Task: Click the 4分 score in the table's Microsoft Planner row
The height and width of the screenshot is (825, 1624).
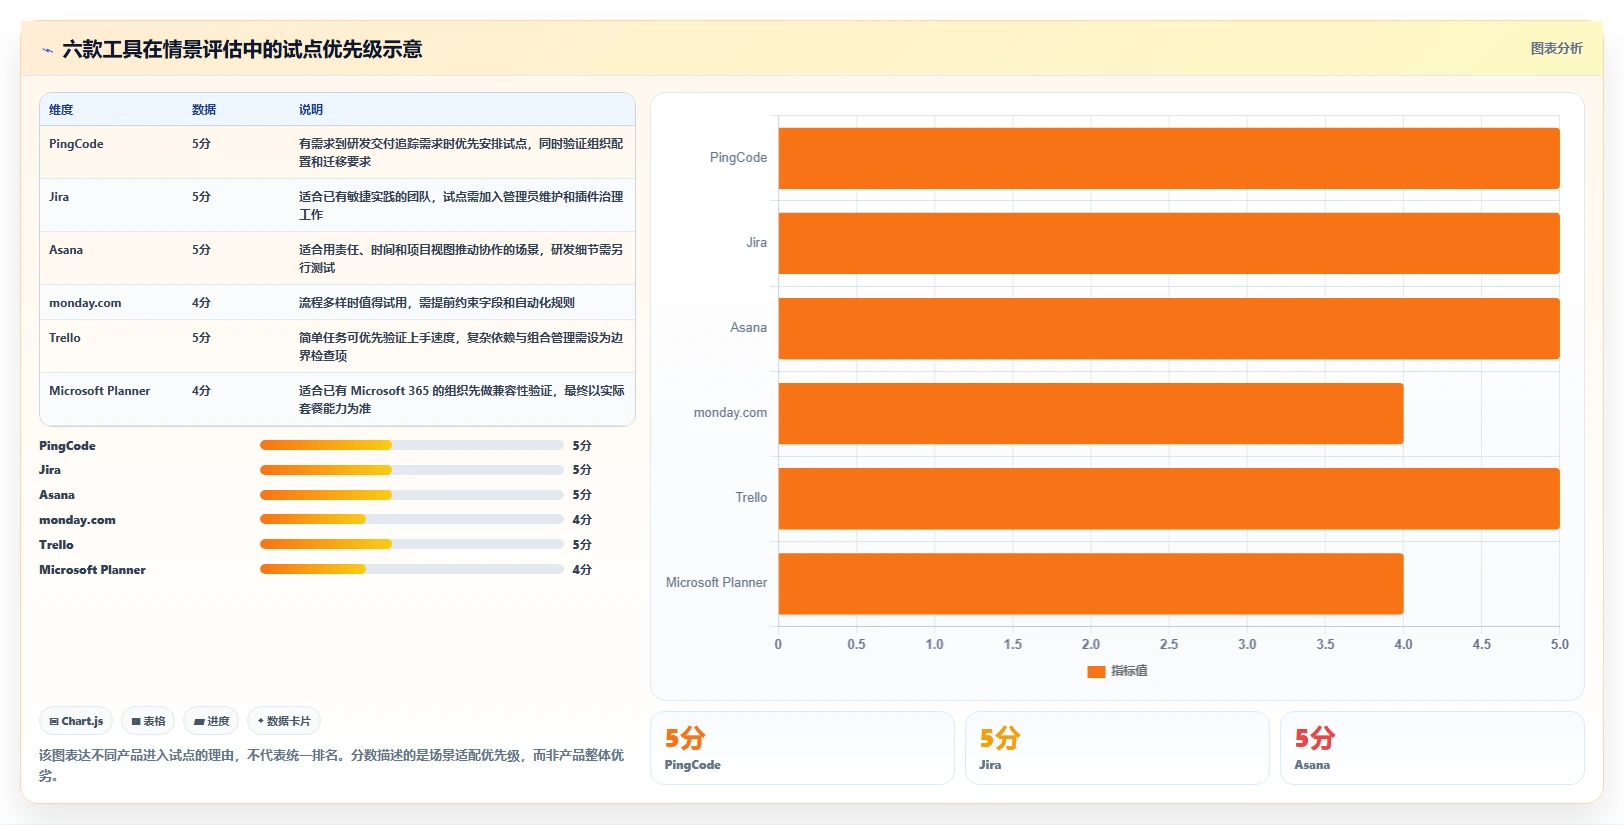Action: 201,391
